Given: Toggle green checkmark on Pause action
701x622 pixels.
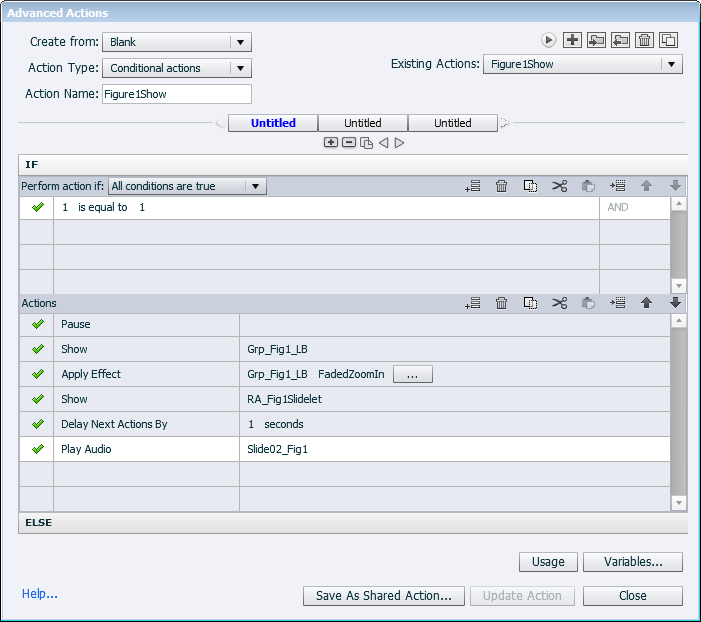Looking at the screenshot, I should (38, 324).
